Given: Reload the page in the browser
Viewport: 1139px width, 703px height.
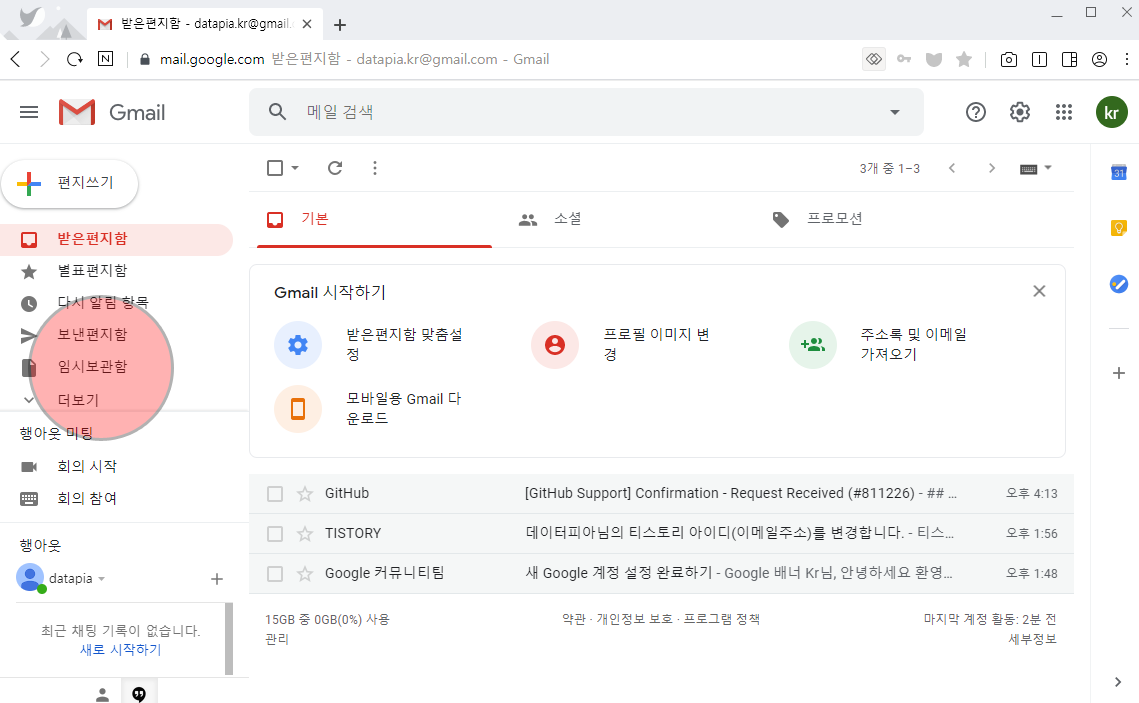Looking at the screenshot, I should click(74, 59).
